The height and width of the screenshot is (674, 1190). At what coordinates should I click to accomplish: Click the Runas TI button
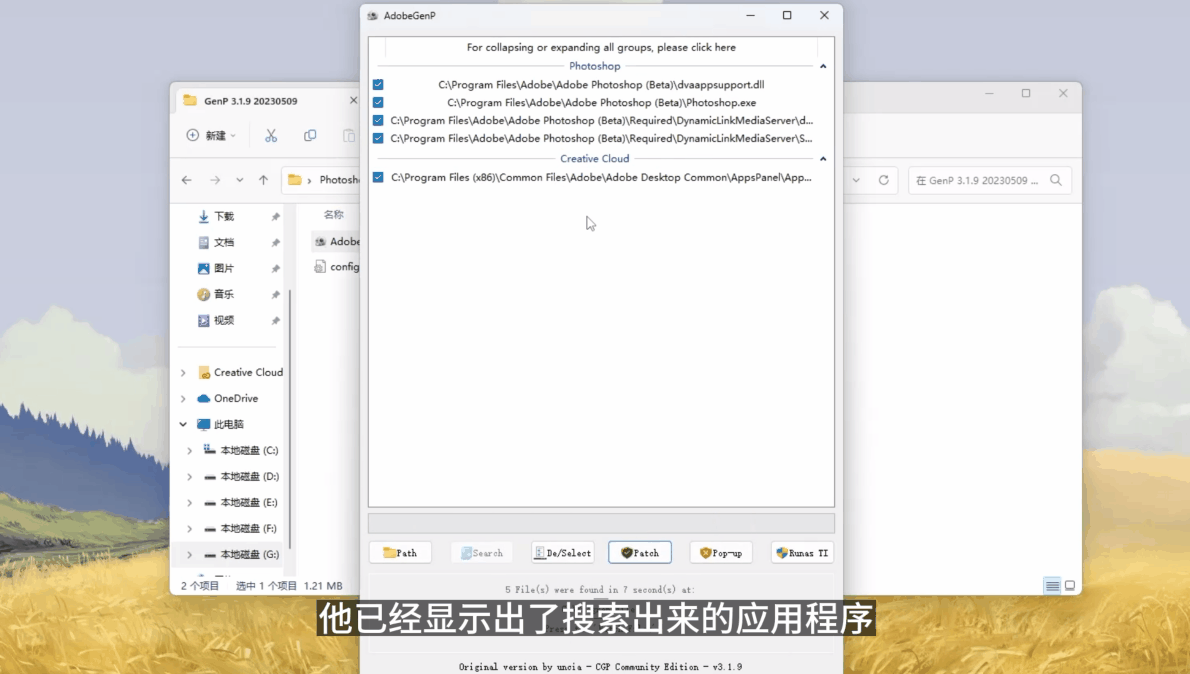click(802, 553)
